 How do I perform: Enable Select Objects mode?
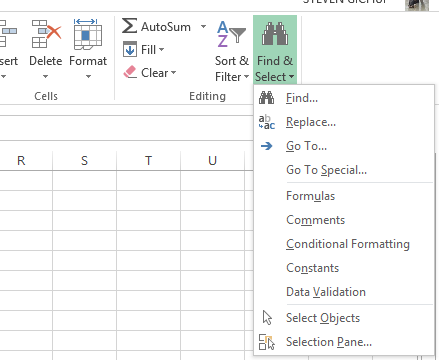(x=344, y=318)
